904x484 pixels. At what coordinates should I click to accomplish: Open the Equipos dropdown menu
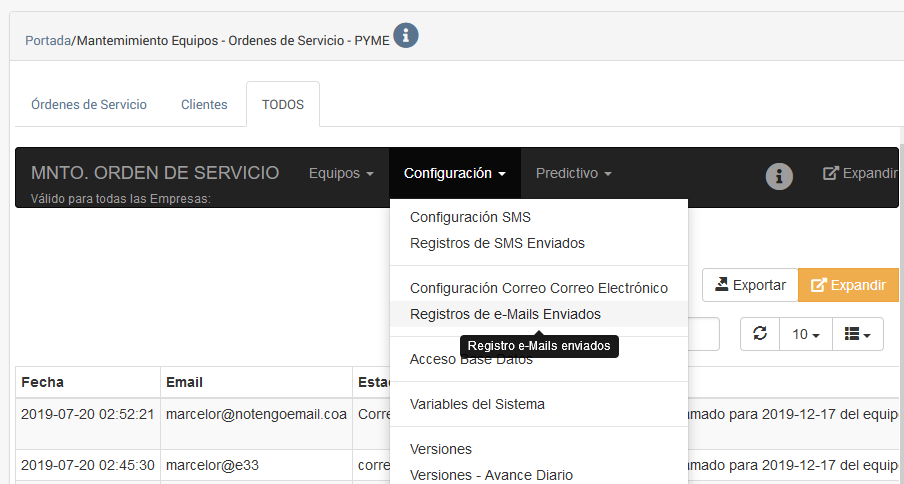340,173
